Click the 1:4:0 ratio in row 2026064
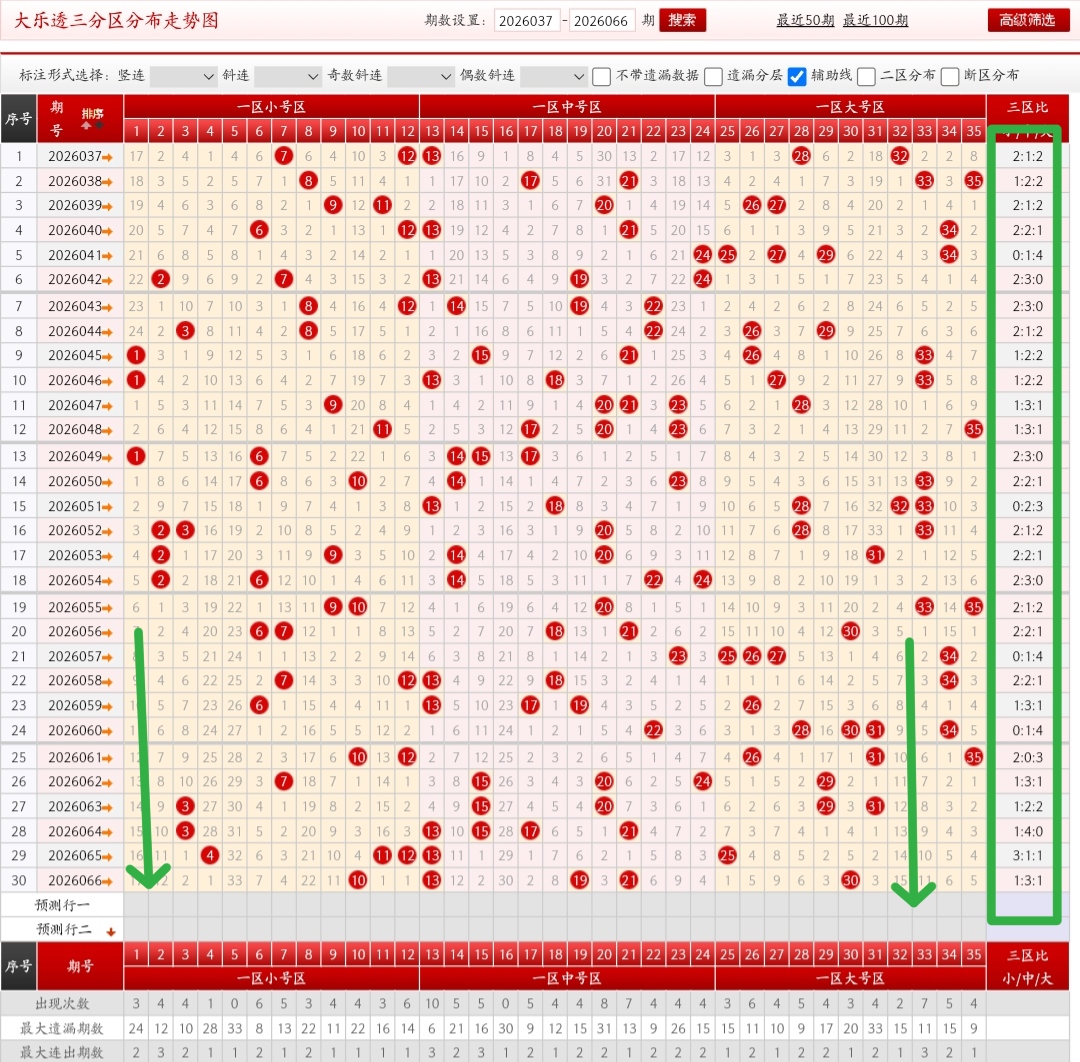Viewport: 1080px width, 1062px height. (x=1028, y=831)
